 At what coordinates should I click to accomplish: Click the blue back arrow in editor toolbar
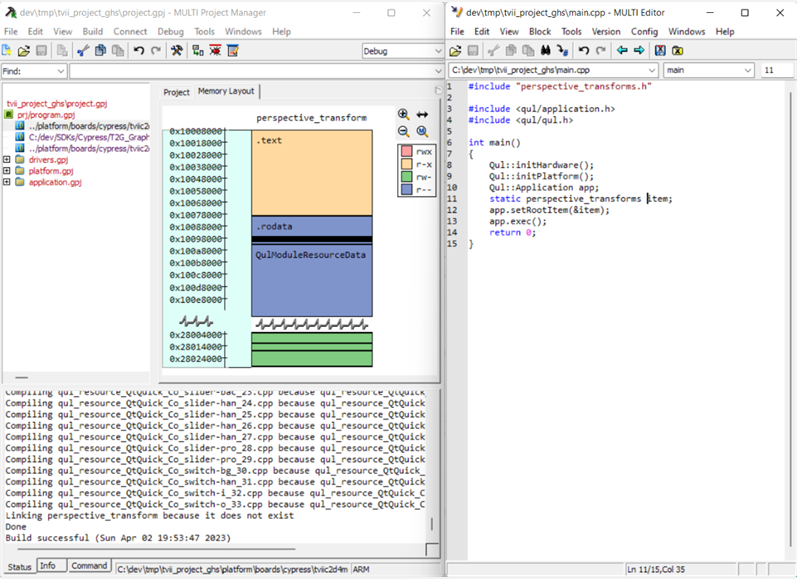pyautogui.click(x=621, y=51)
